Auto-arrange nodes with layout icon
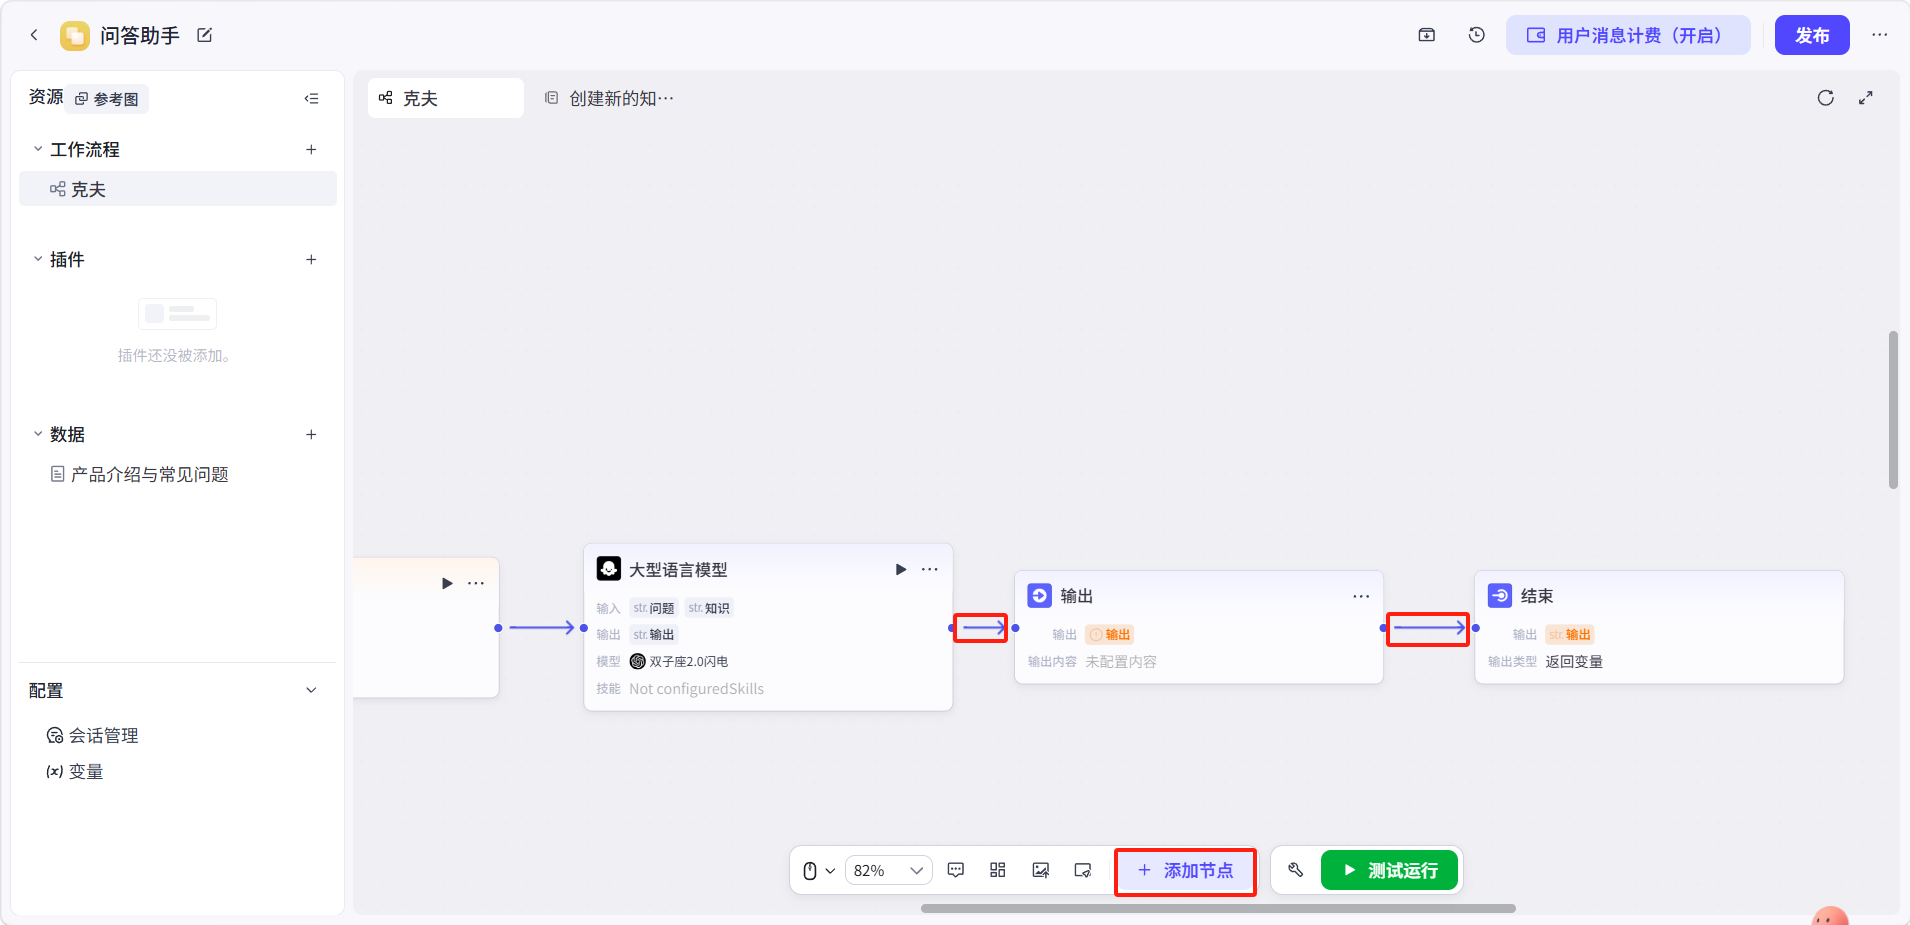This screenshot has height=925, width=1910. point(998,870)
